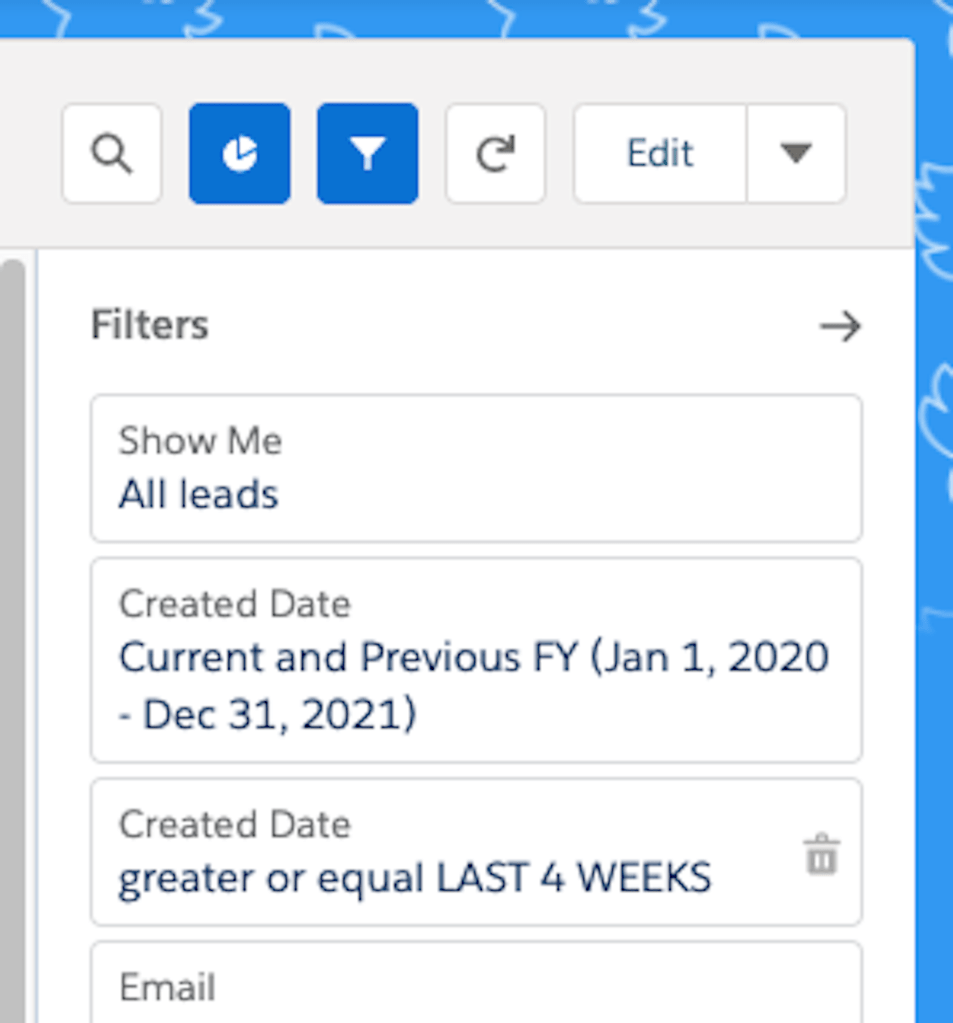
Task: Open the Current and Previous FY date filter
Action: click(x=475, y=660)
